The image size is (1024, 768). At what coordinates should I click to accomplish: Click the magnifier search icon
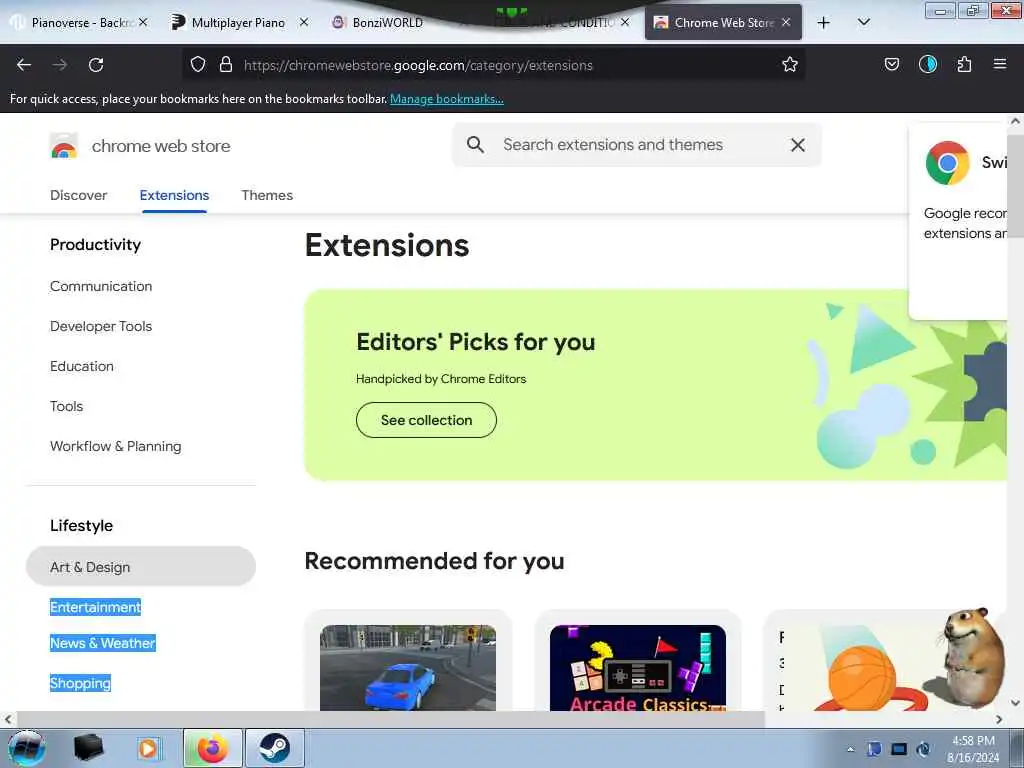(x=475, y=145)
